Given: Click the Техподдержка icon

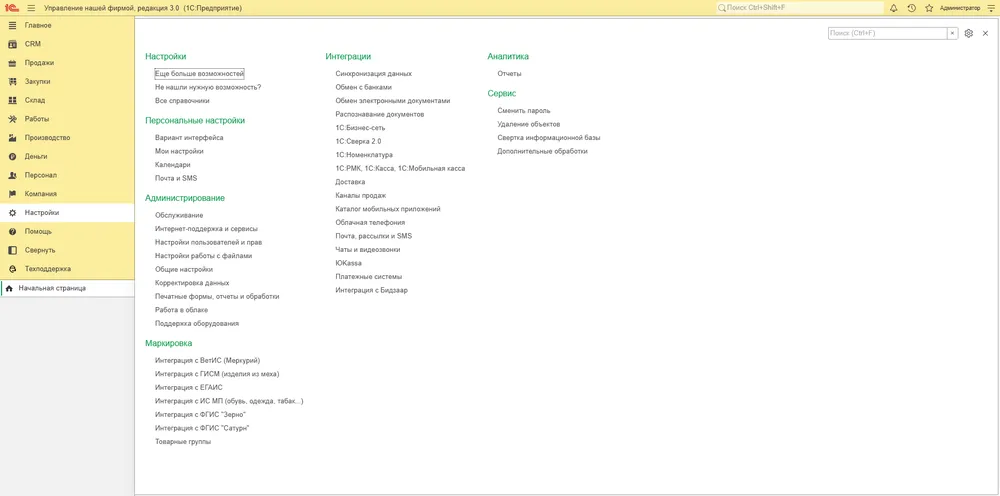Looking at the screenshot, I should click(12, 269).
